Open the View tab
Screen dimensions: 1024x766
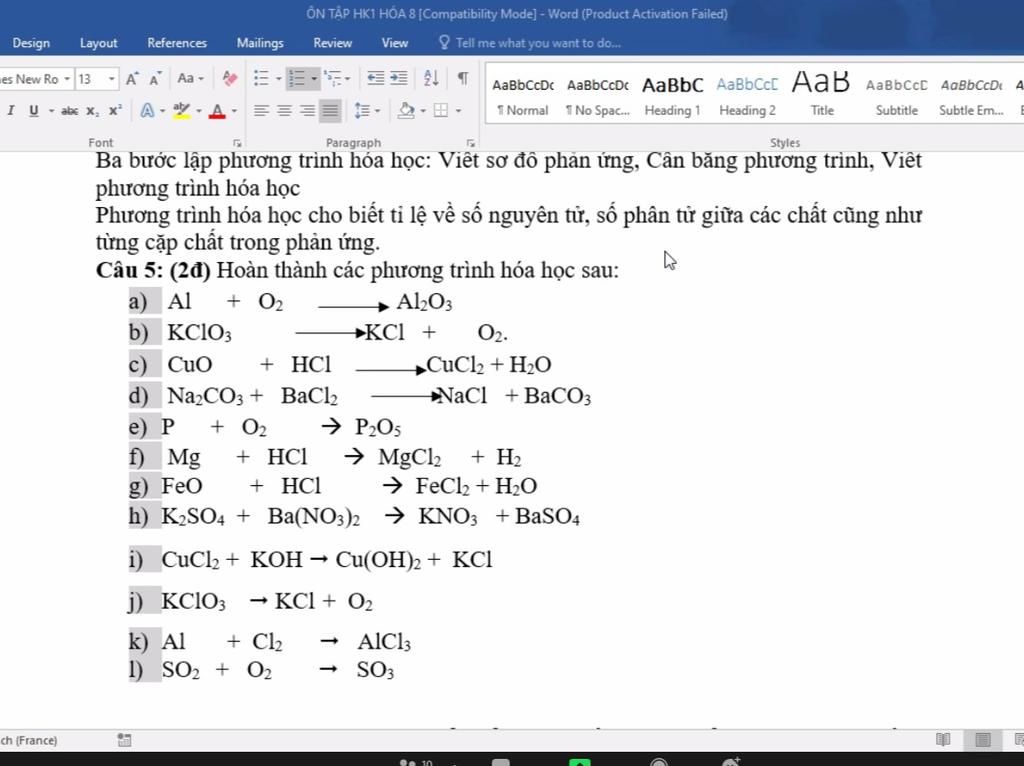pos(395,43)
